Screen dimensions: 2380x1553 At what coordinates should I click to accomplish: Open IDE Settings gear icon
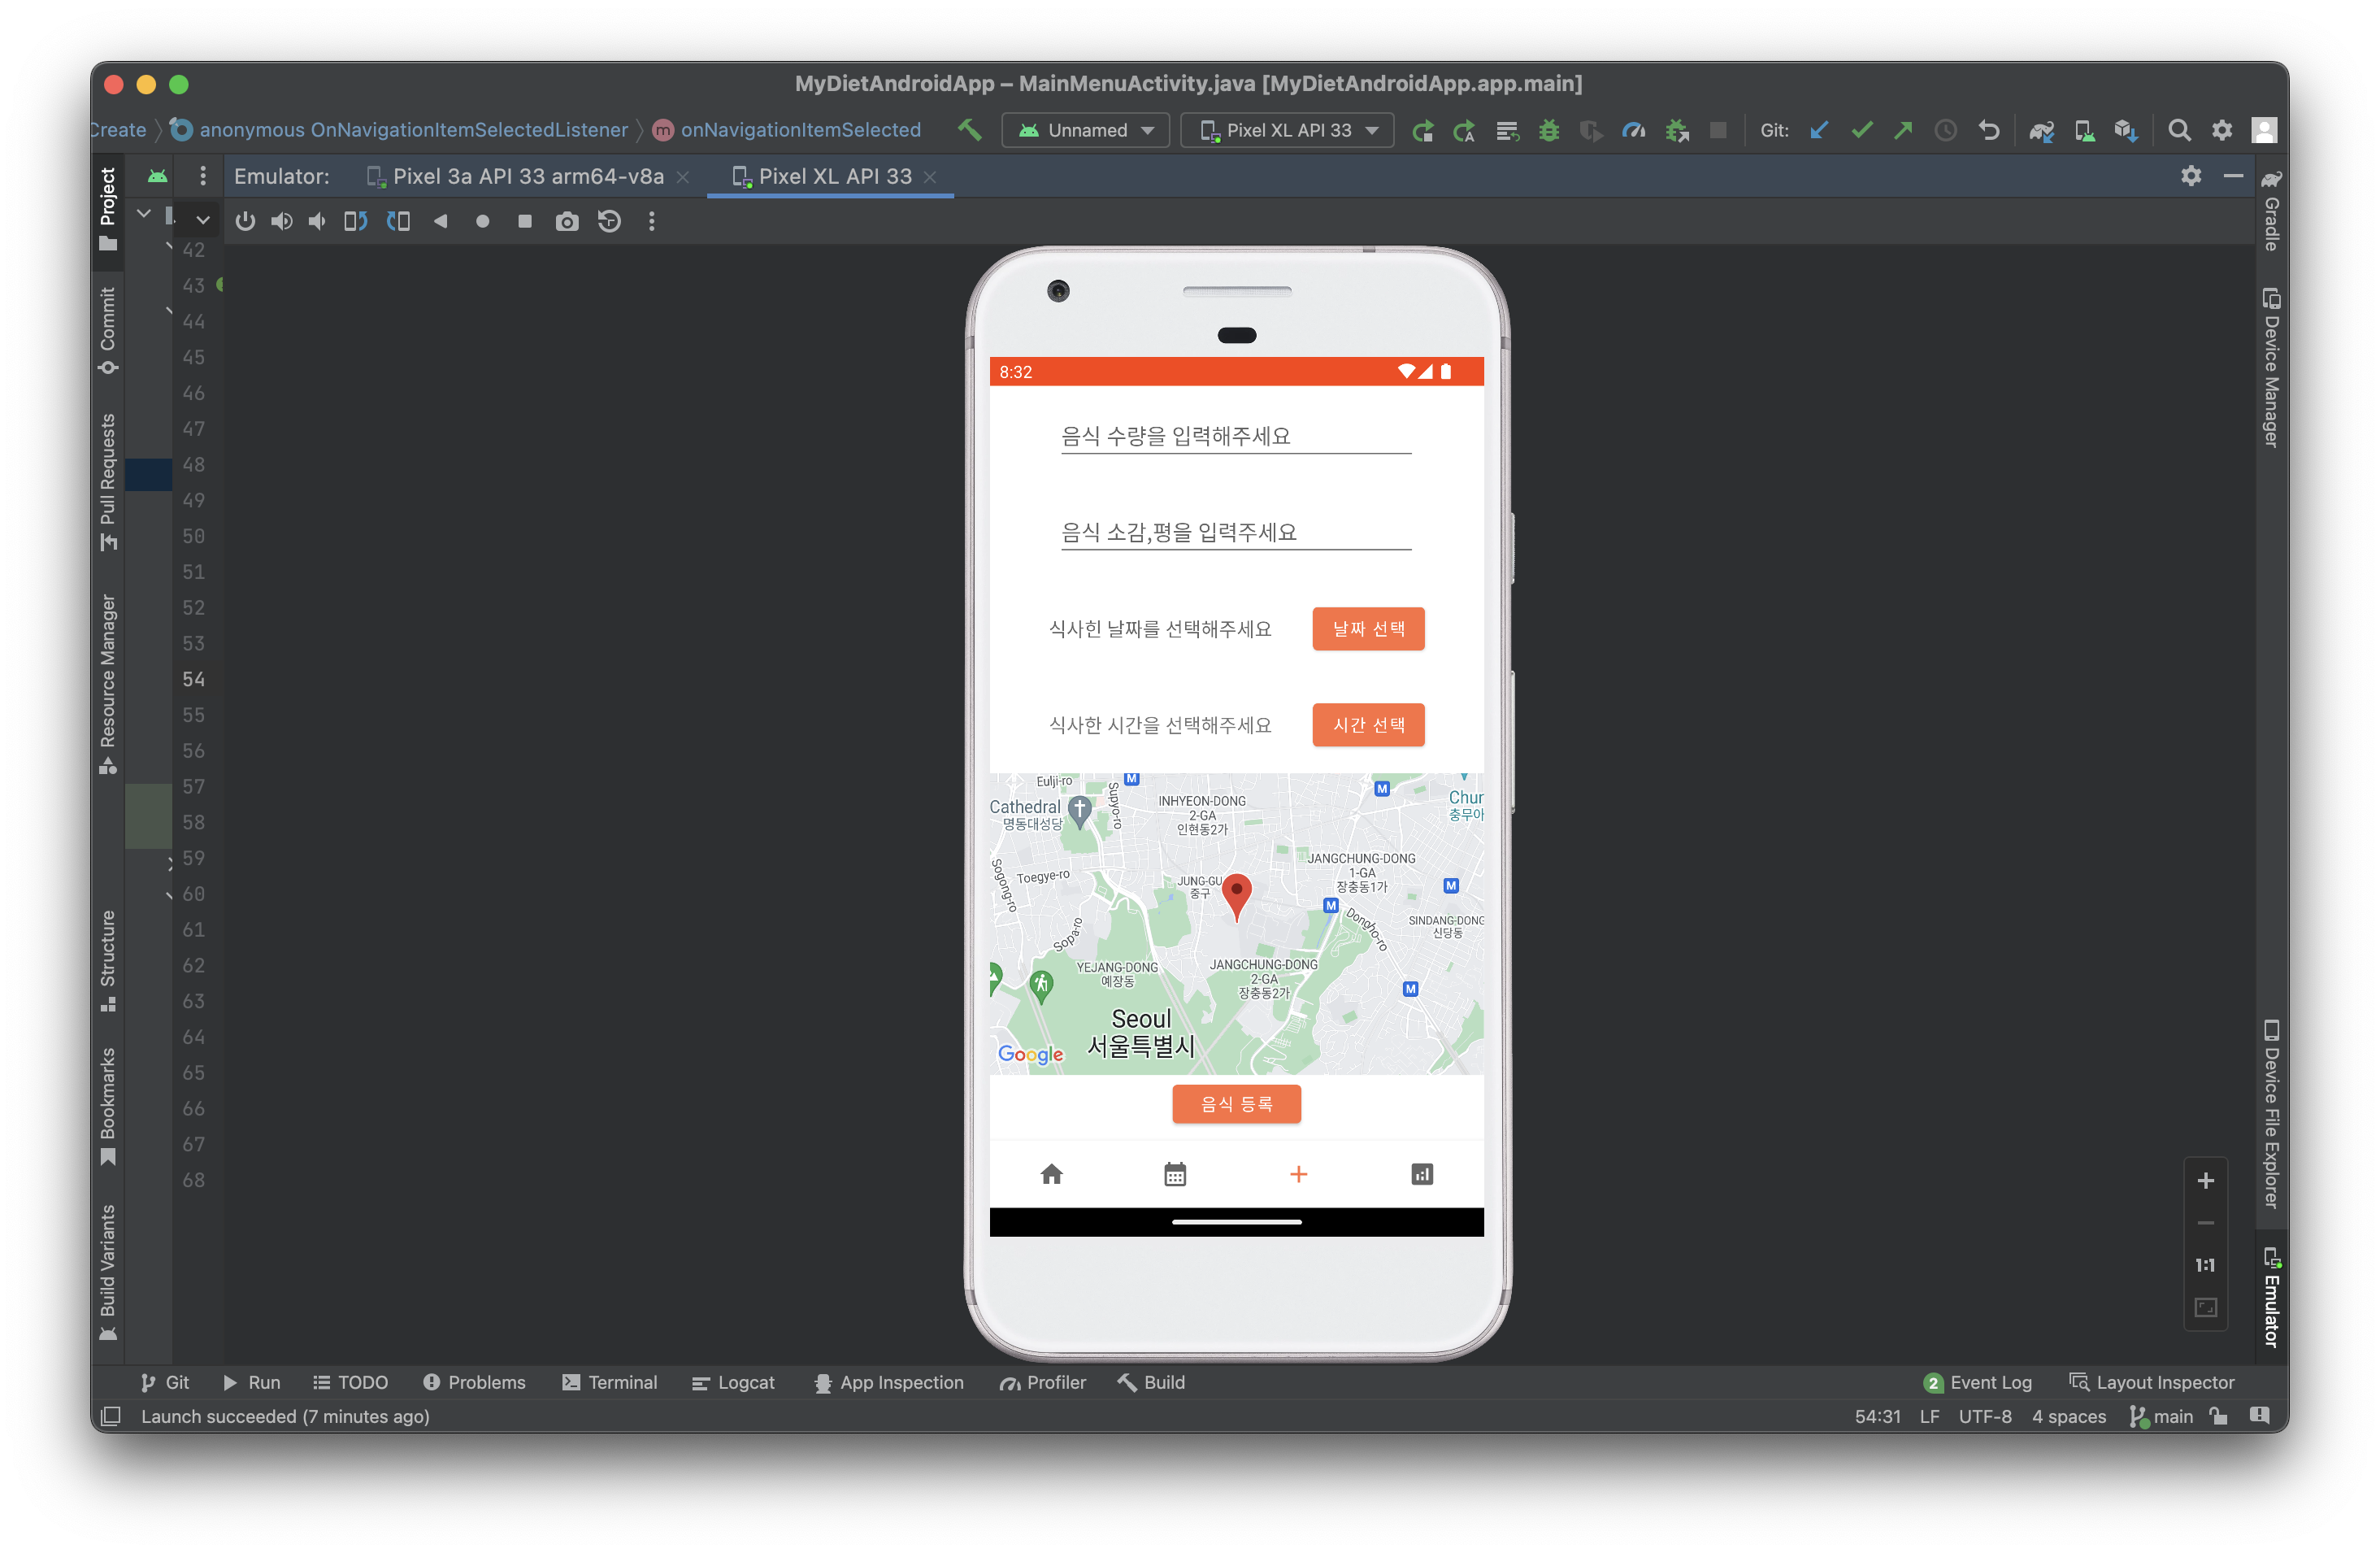tap(2222, 130)
